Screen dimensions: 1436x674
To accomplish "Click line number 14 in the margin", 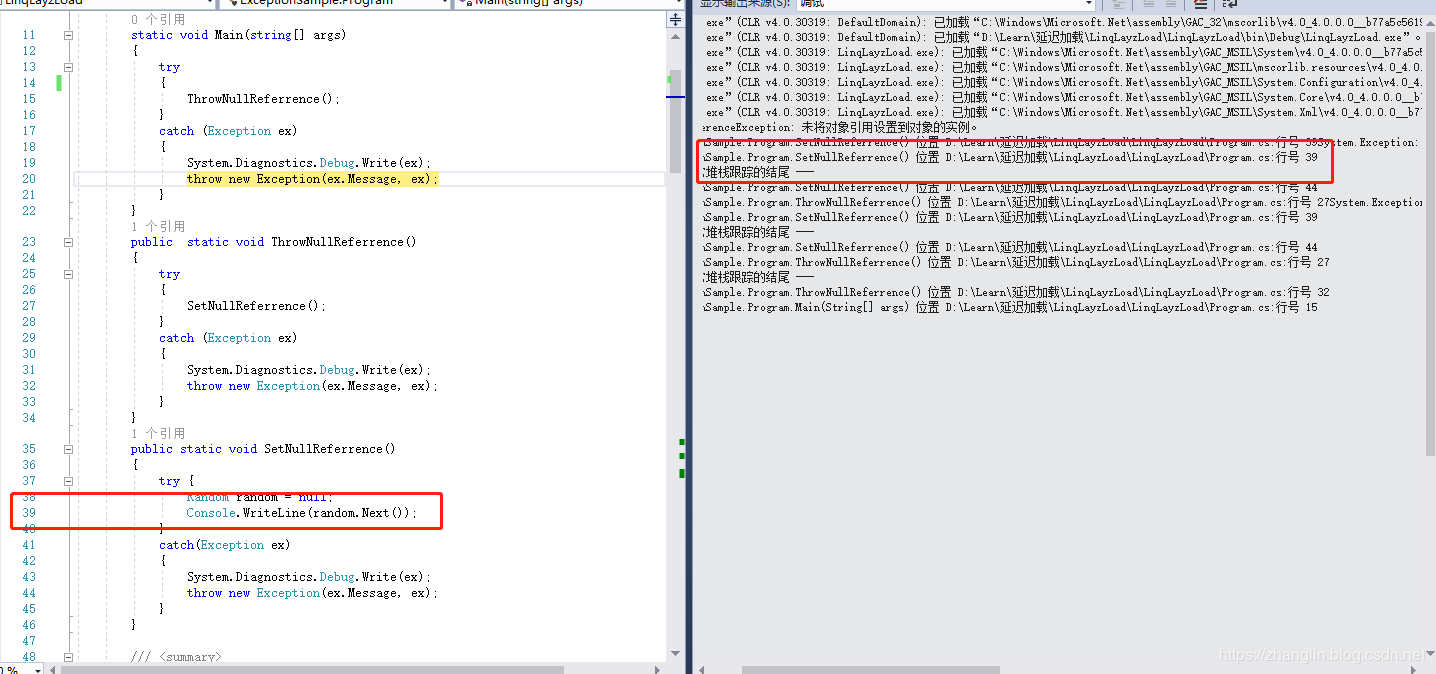I will pyautogui.click(x=29, y=83).
